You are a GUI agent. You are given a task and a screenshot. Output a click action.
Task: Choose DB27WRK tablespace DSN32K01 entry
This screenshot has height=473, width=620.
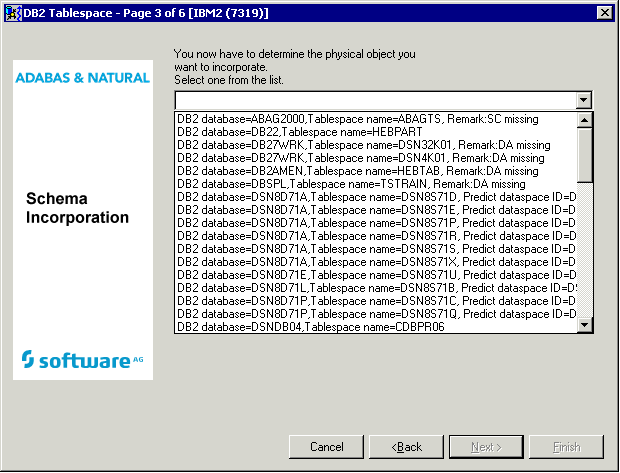pos(351,145)
